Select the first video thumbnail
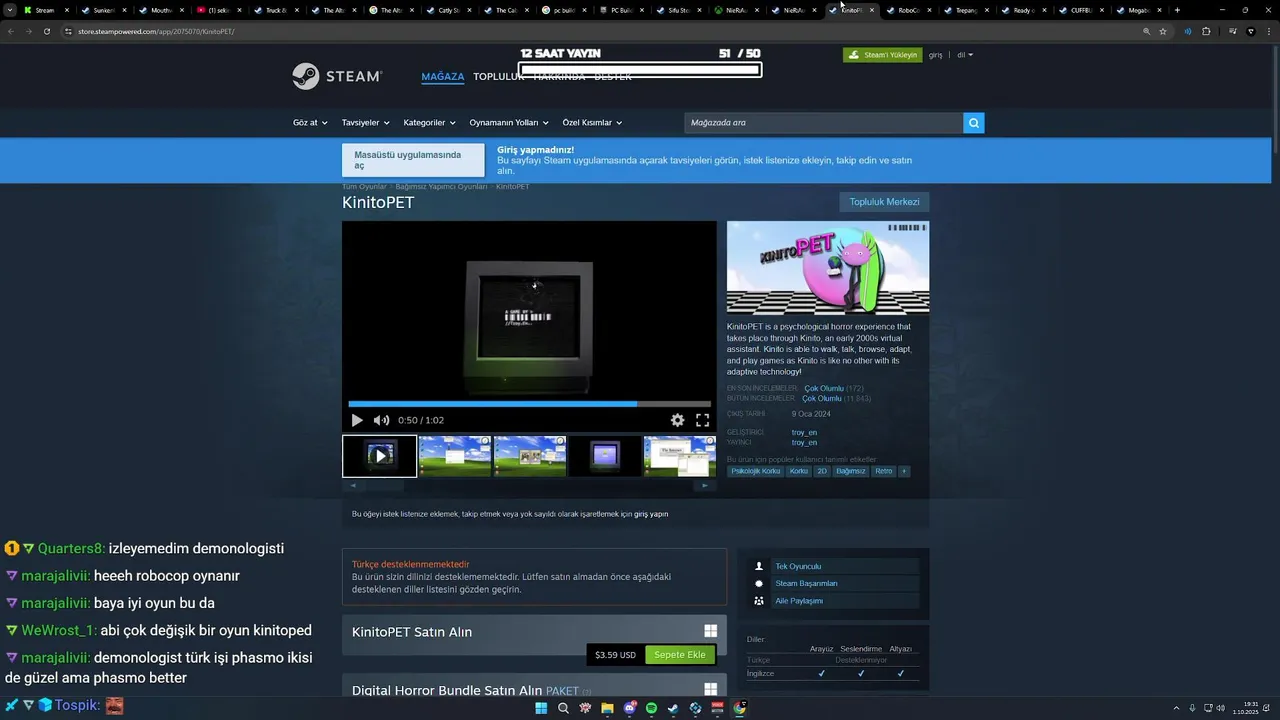 pos(380,456)
